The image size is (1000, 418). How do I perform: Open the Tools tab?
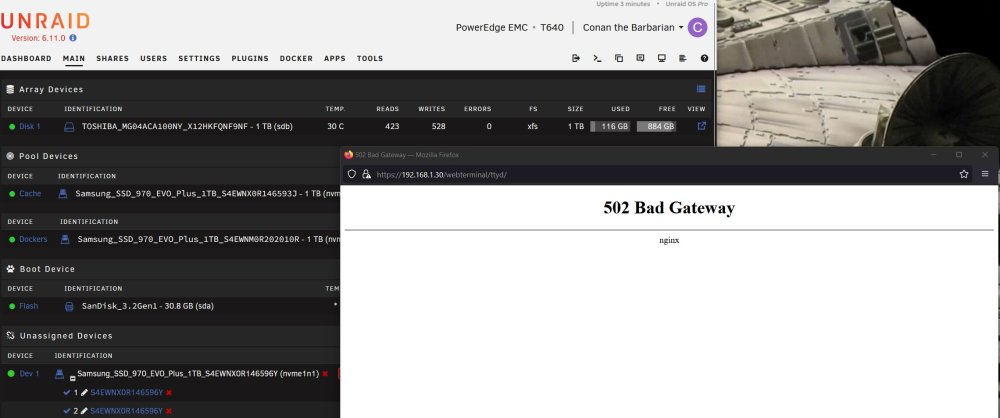370,59
